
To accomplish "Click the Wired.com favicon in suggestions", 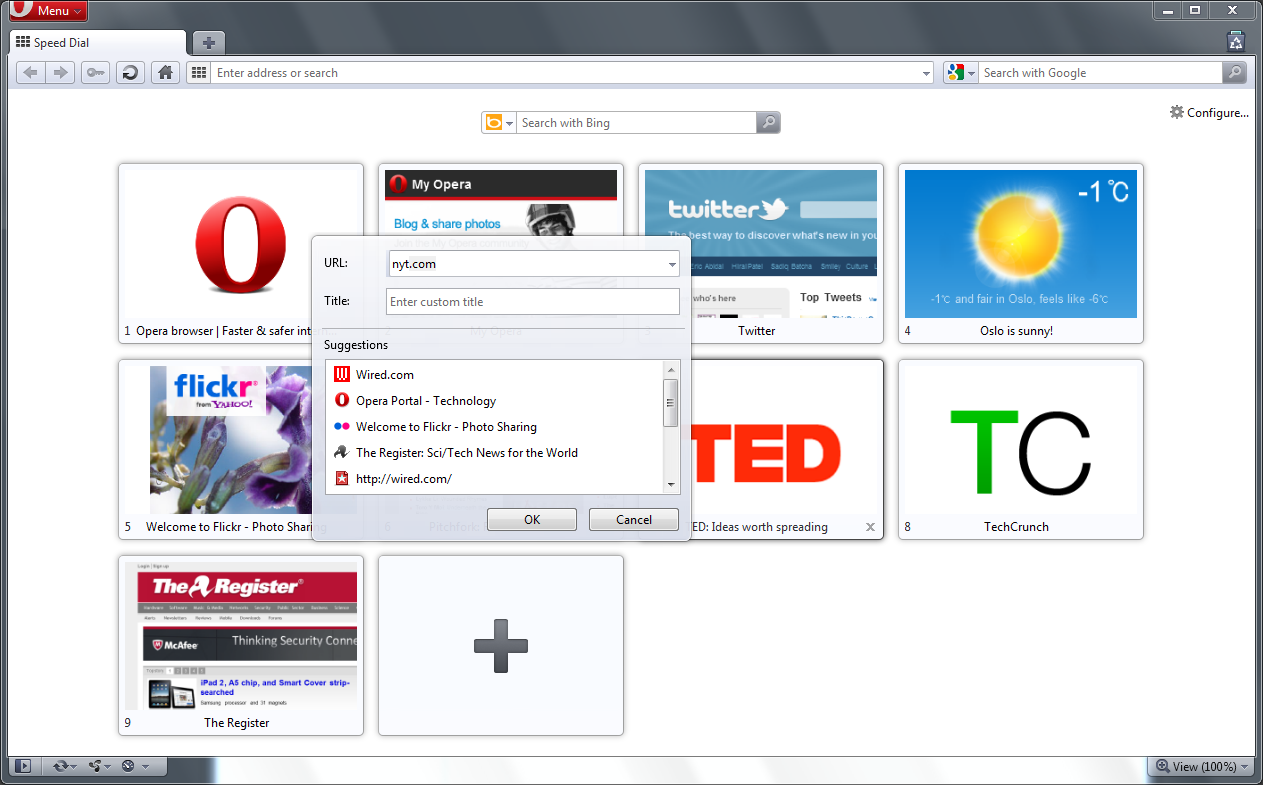I will 342,375.
